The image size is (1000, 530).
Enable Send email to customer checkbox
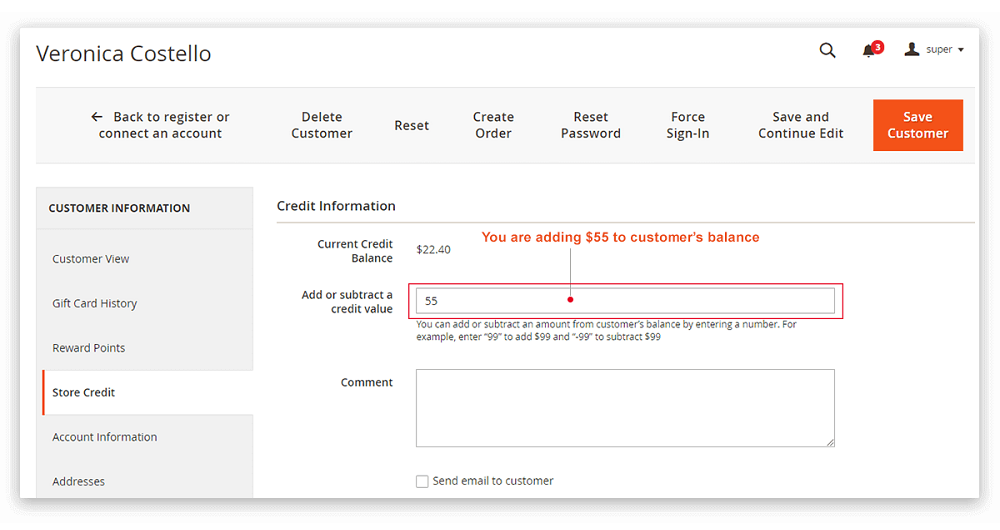tap(422, 481)
